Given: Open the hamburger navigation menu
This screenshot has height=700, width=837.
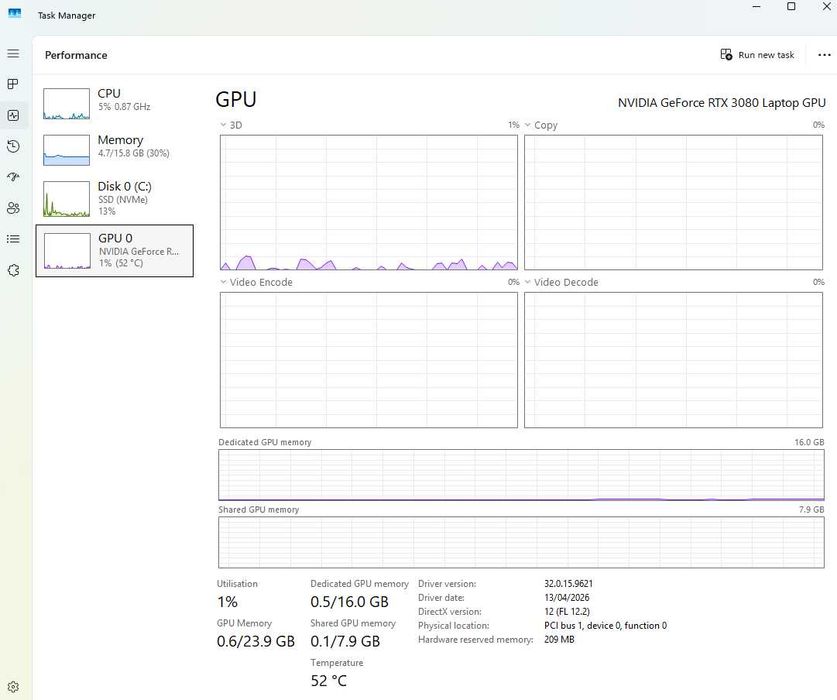Looking at the screenshot, I should click(x=13, y=53).
